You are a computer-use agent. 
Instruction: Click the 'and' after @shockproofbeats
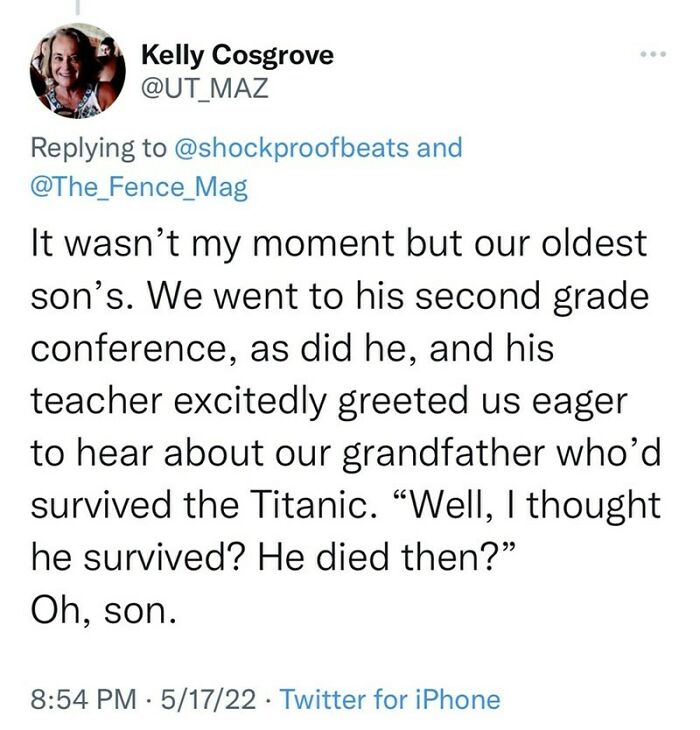pos(439,149)
